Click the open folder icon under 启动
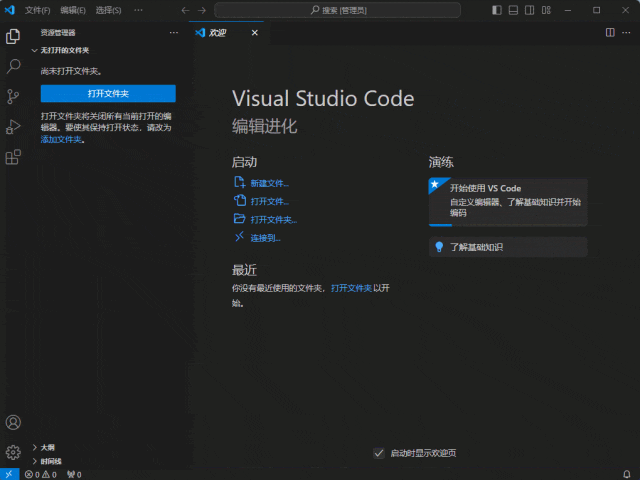The width and height of the screenshot is (640, 480). (x=240, y=218)
